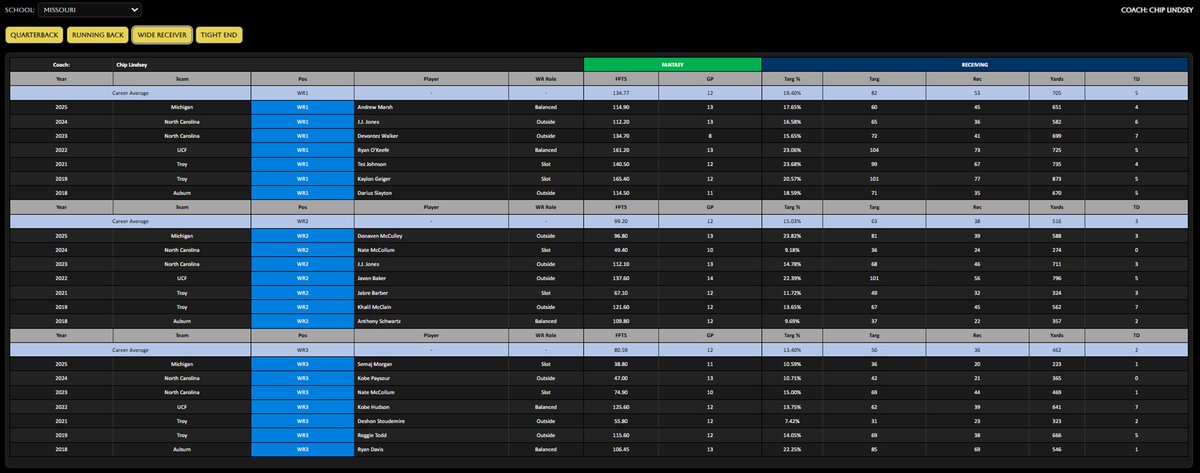Click Donaven McCulley's target share 23.82%
The image size is (1200, 473).
click(x=792, y=238)
